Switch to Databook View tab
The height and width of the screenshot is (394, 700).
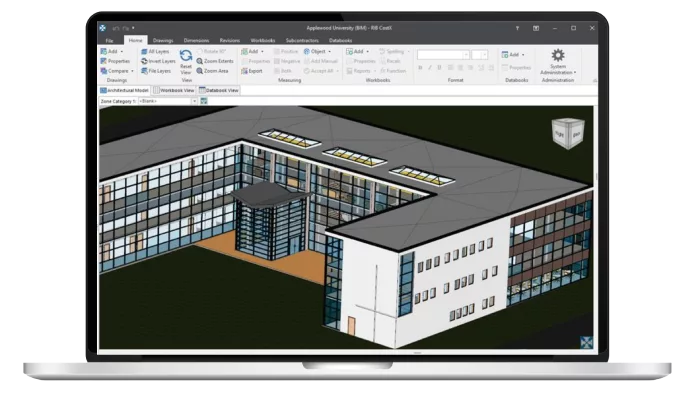219,90
